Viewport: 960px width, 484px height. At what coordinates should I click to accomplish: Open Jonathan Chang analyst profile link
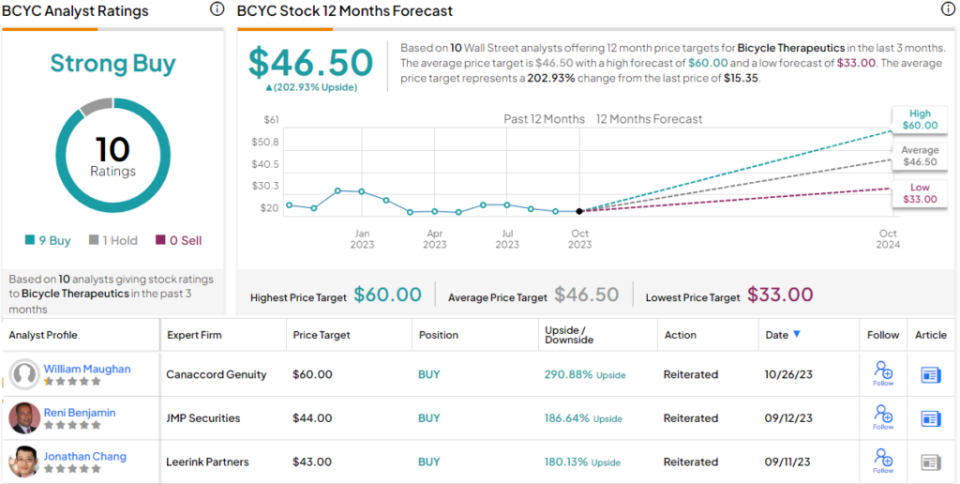pos(85,456)
